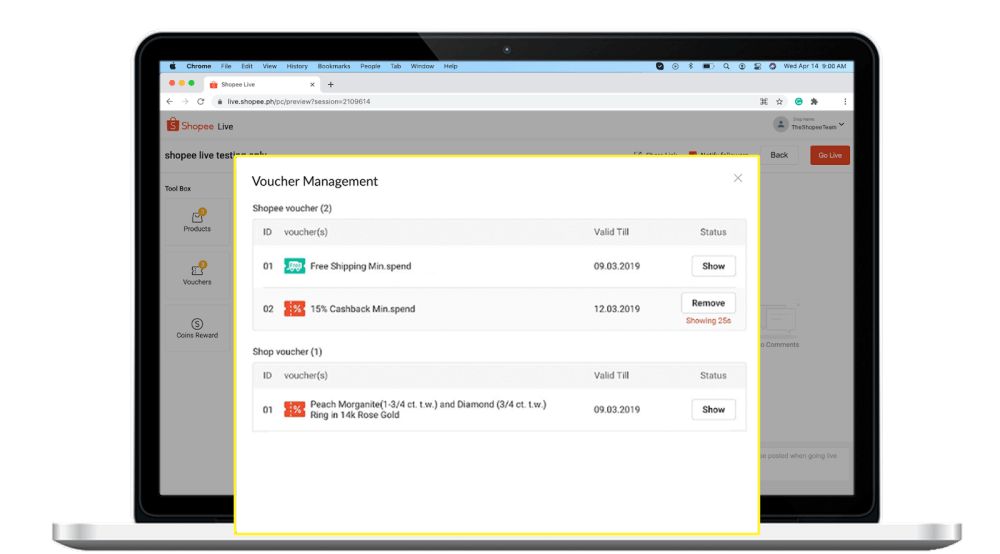The width and height of the screenshot is (1000, 554).
Task: Open the Apple menu
Action: [x=172, y=66]
